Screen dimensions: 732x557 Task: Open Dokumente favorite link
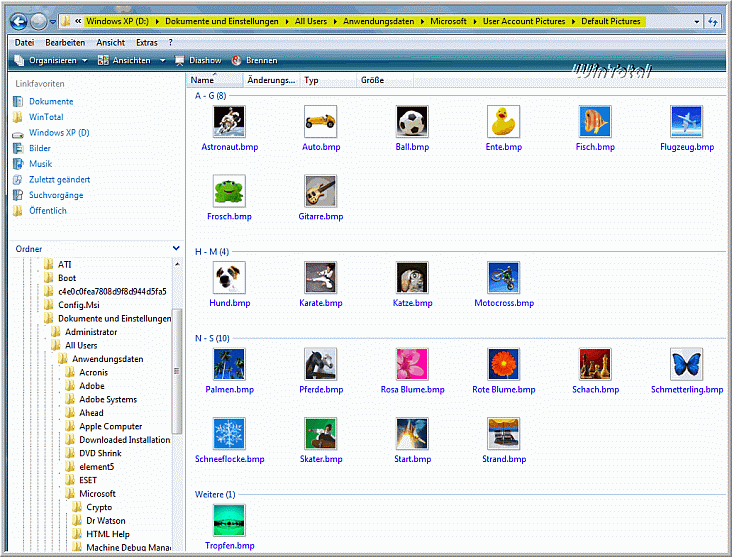point(51,101)
